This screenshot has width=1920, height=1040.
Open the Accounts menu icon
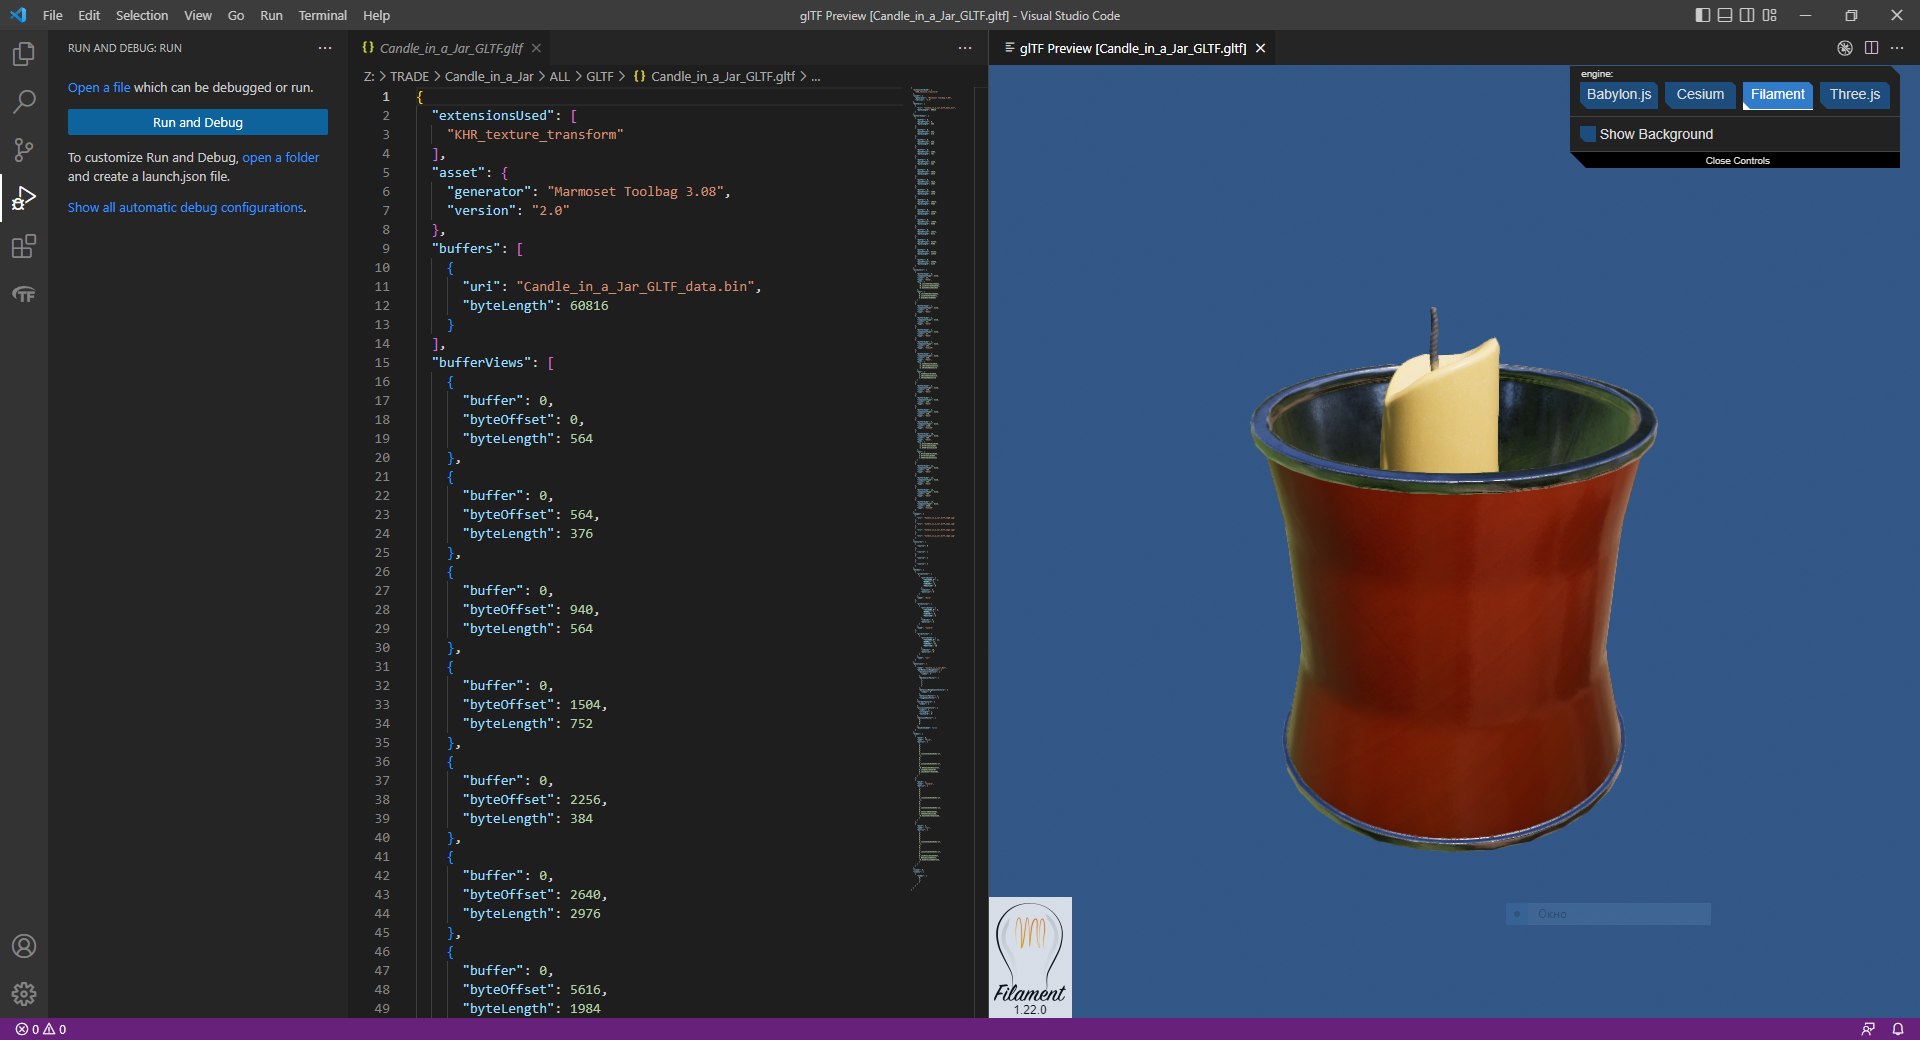click(24, 946)
